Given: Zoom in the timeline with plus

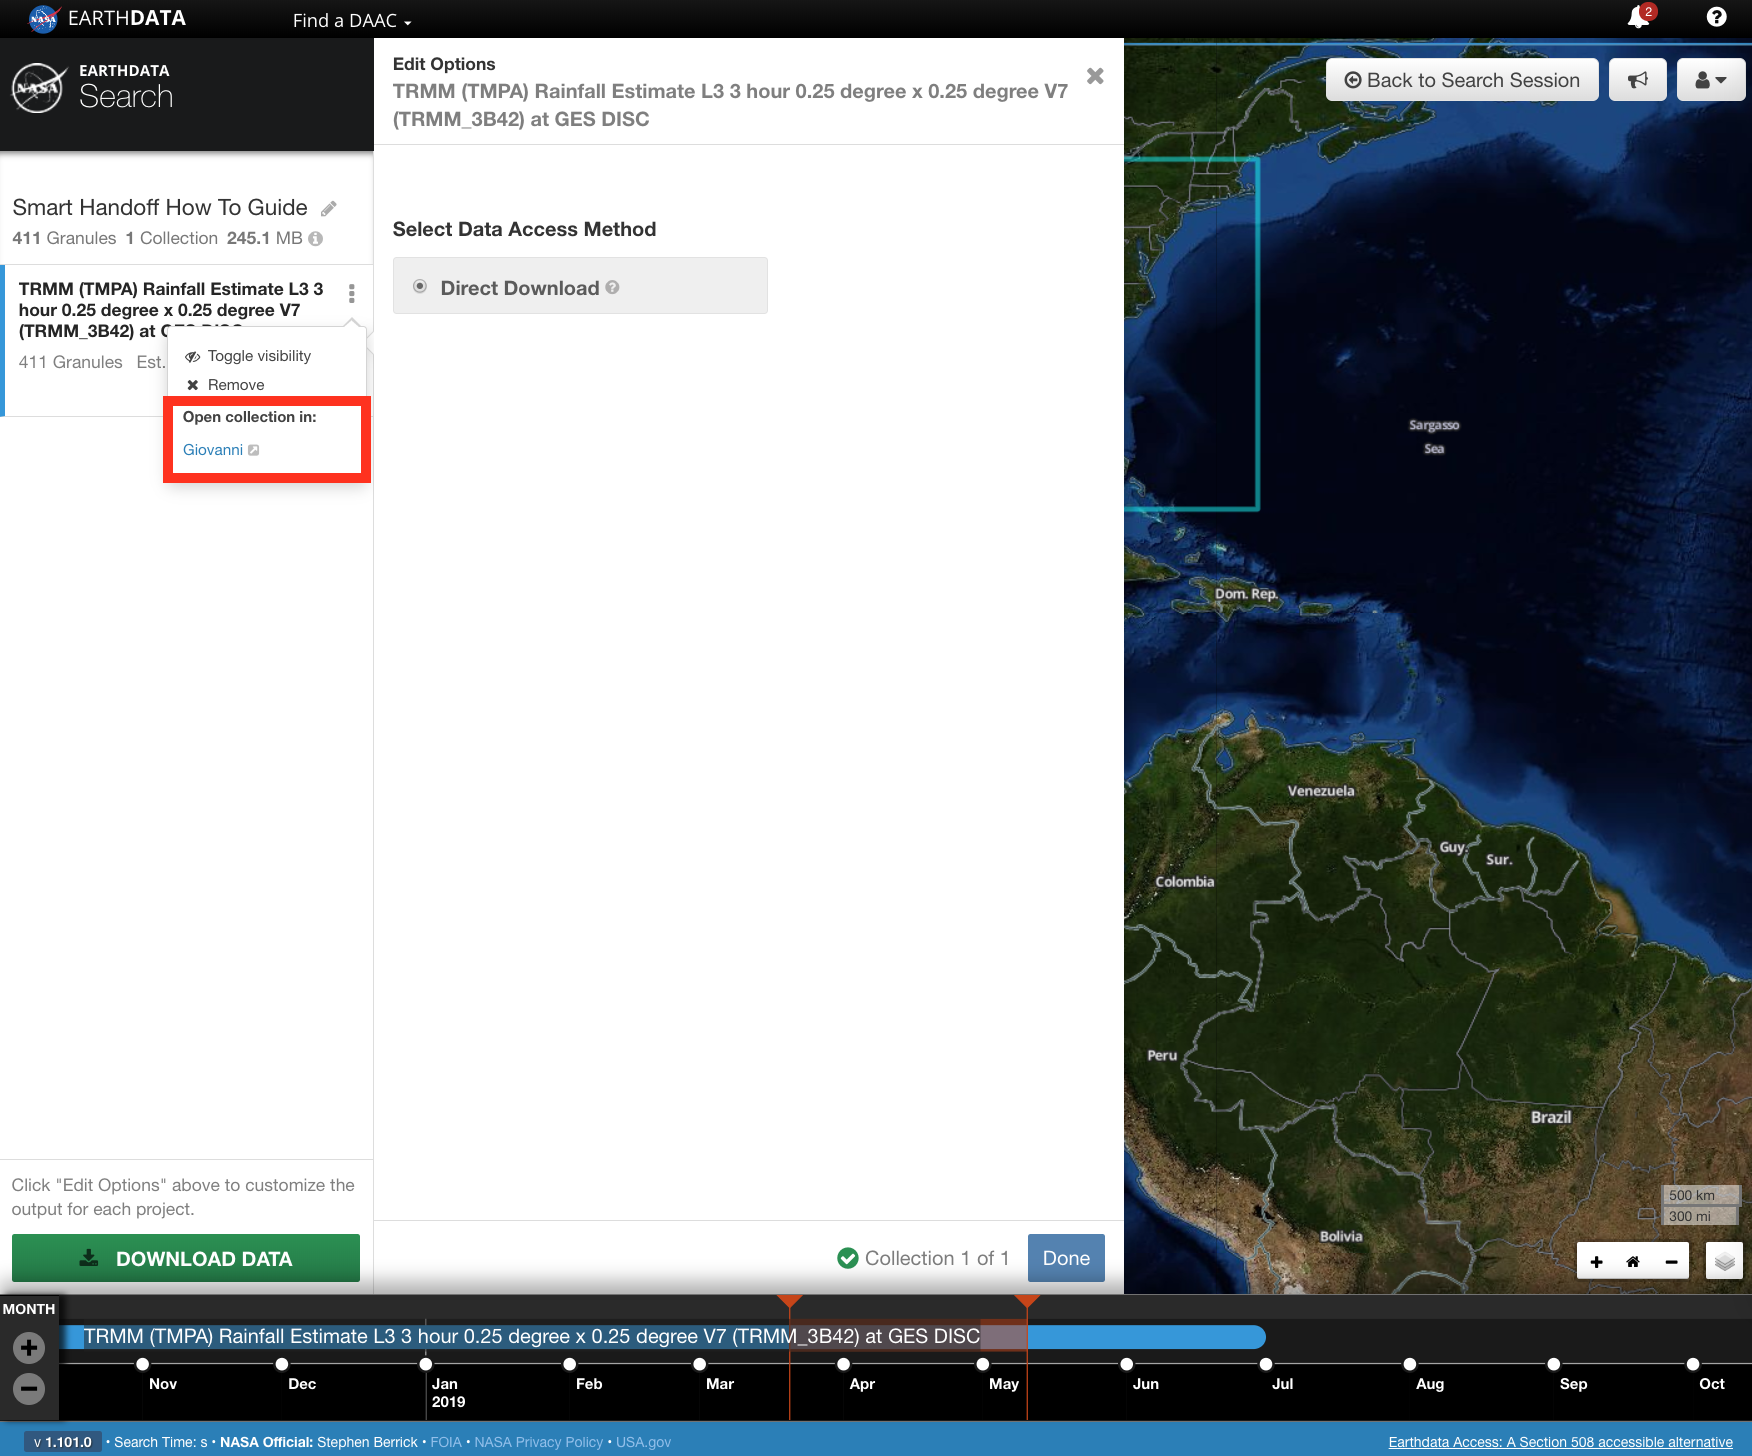Looking at the screenshot, I should 29,1348.
